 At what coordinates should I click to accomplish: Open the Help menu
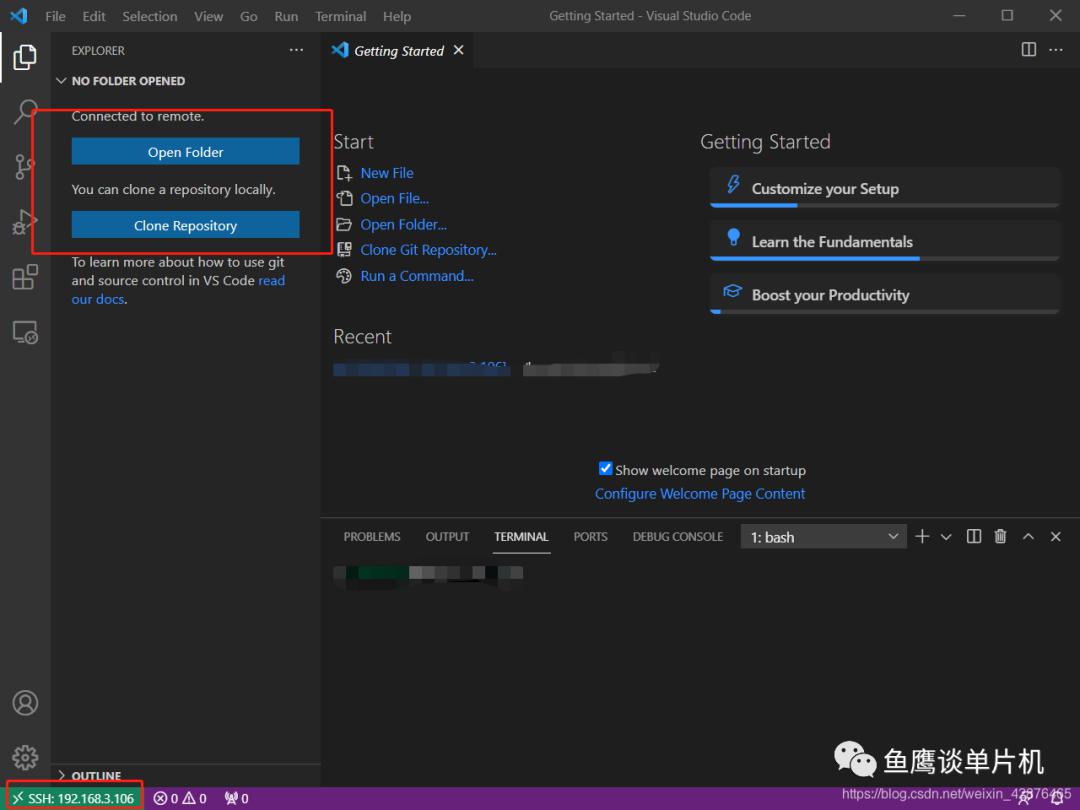397,16
